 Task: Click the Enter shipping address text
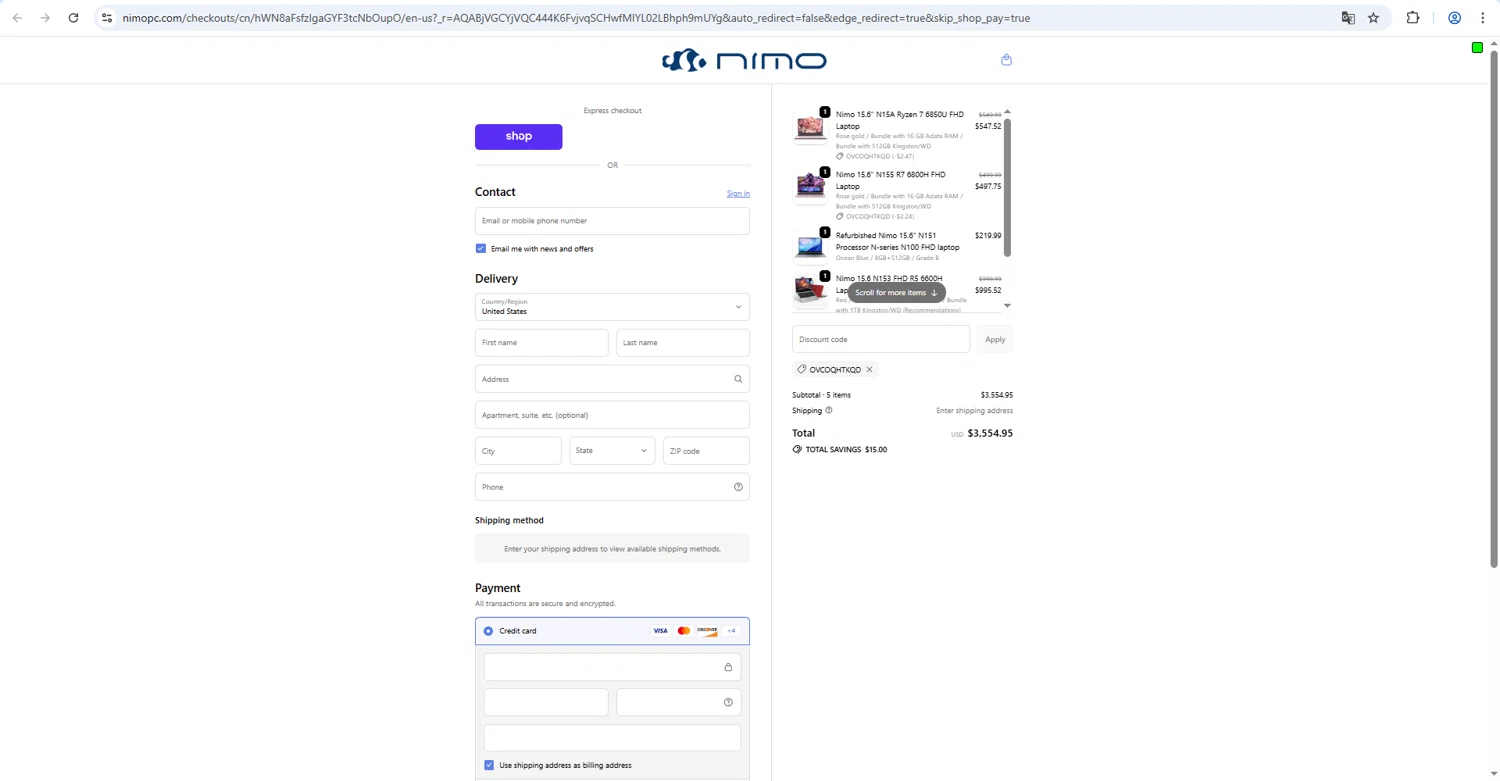coord(974,410)
